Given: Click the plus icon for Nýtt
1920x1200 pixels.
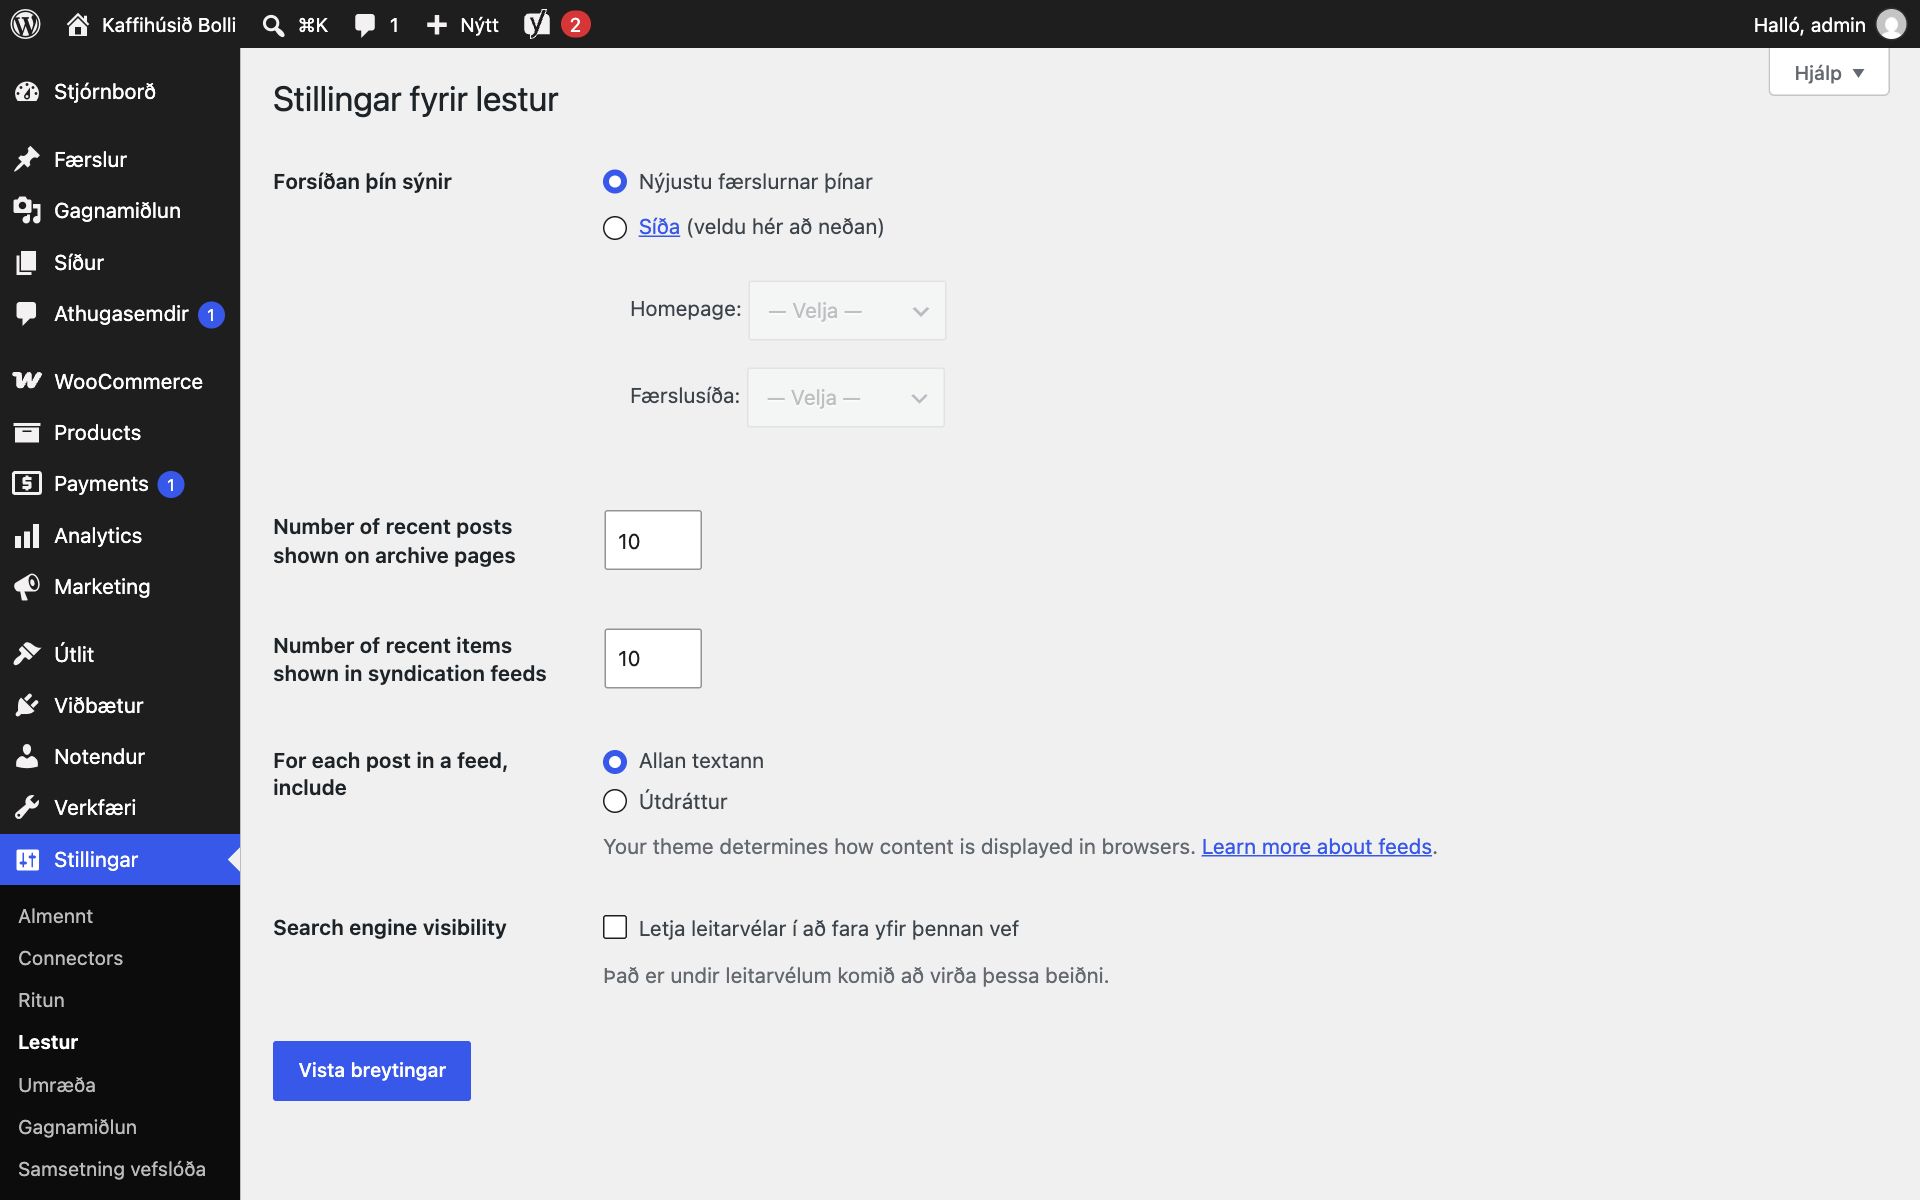Looking at the screenshot, I should pos(436,25).
